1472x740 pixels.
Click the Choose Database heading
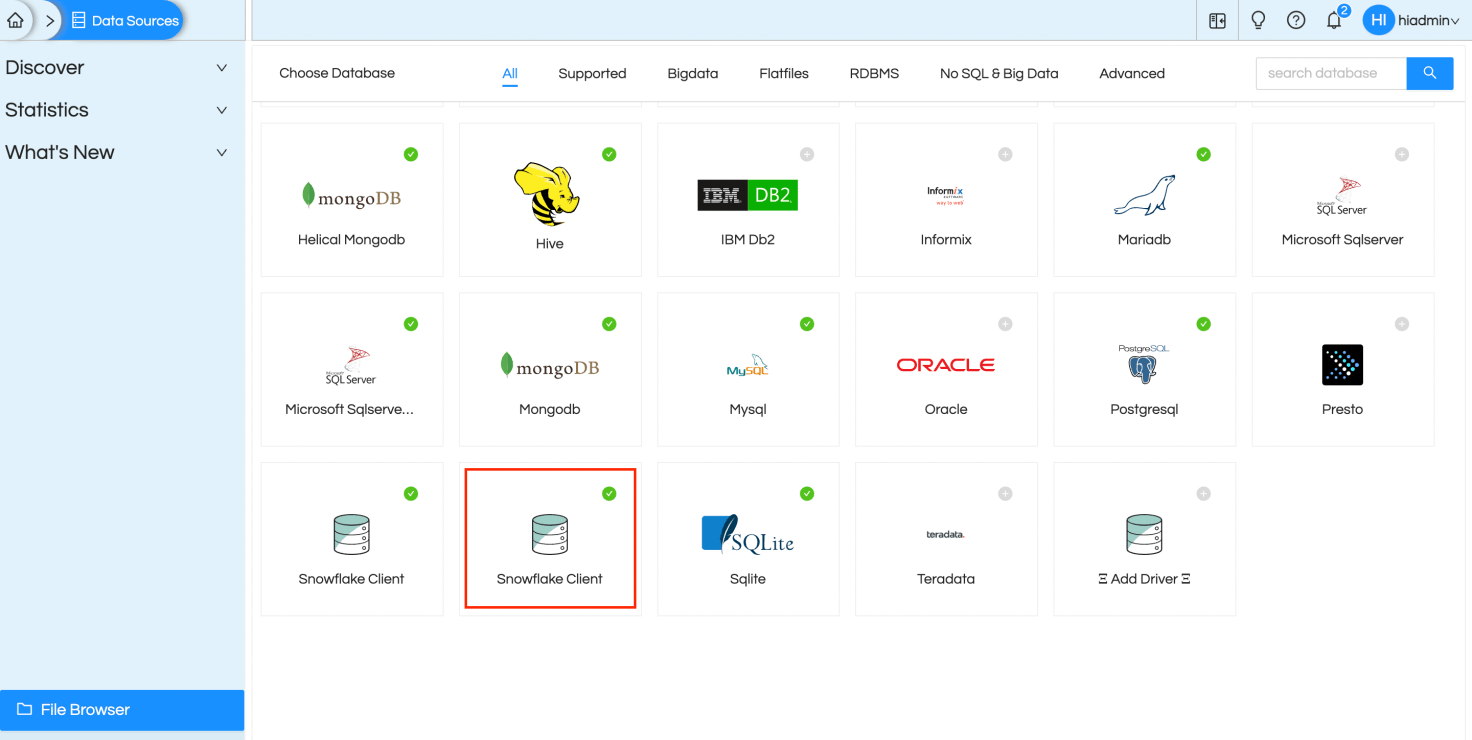coord(337,73)
